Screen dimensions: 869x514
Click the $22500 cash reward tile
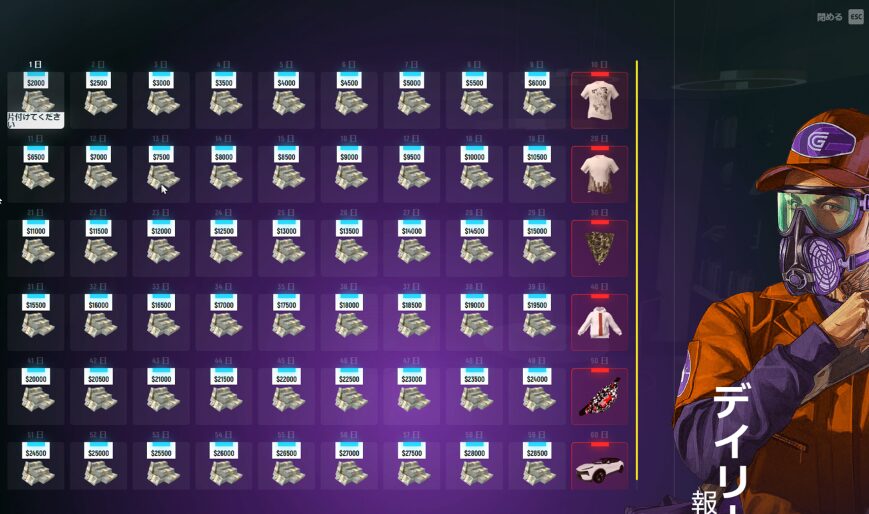tap(349, 395)
